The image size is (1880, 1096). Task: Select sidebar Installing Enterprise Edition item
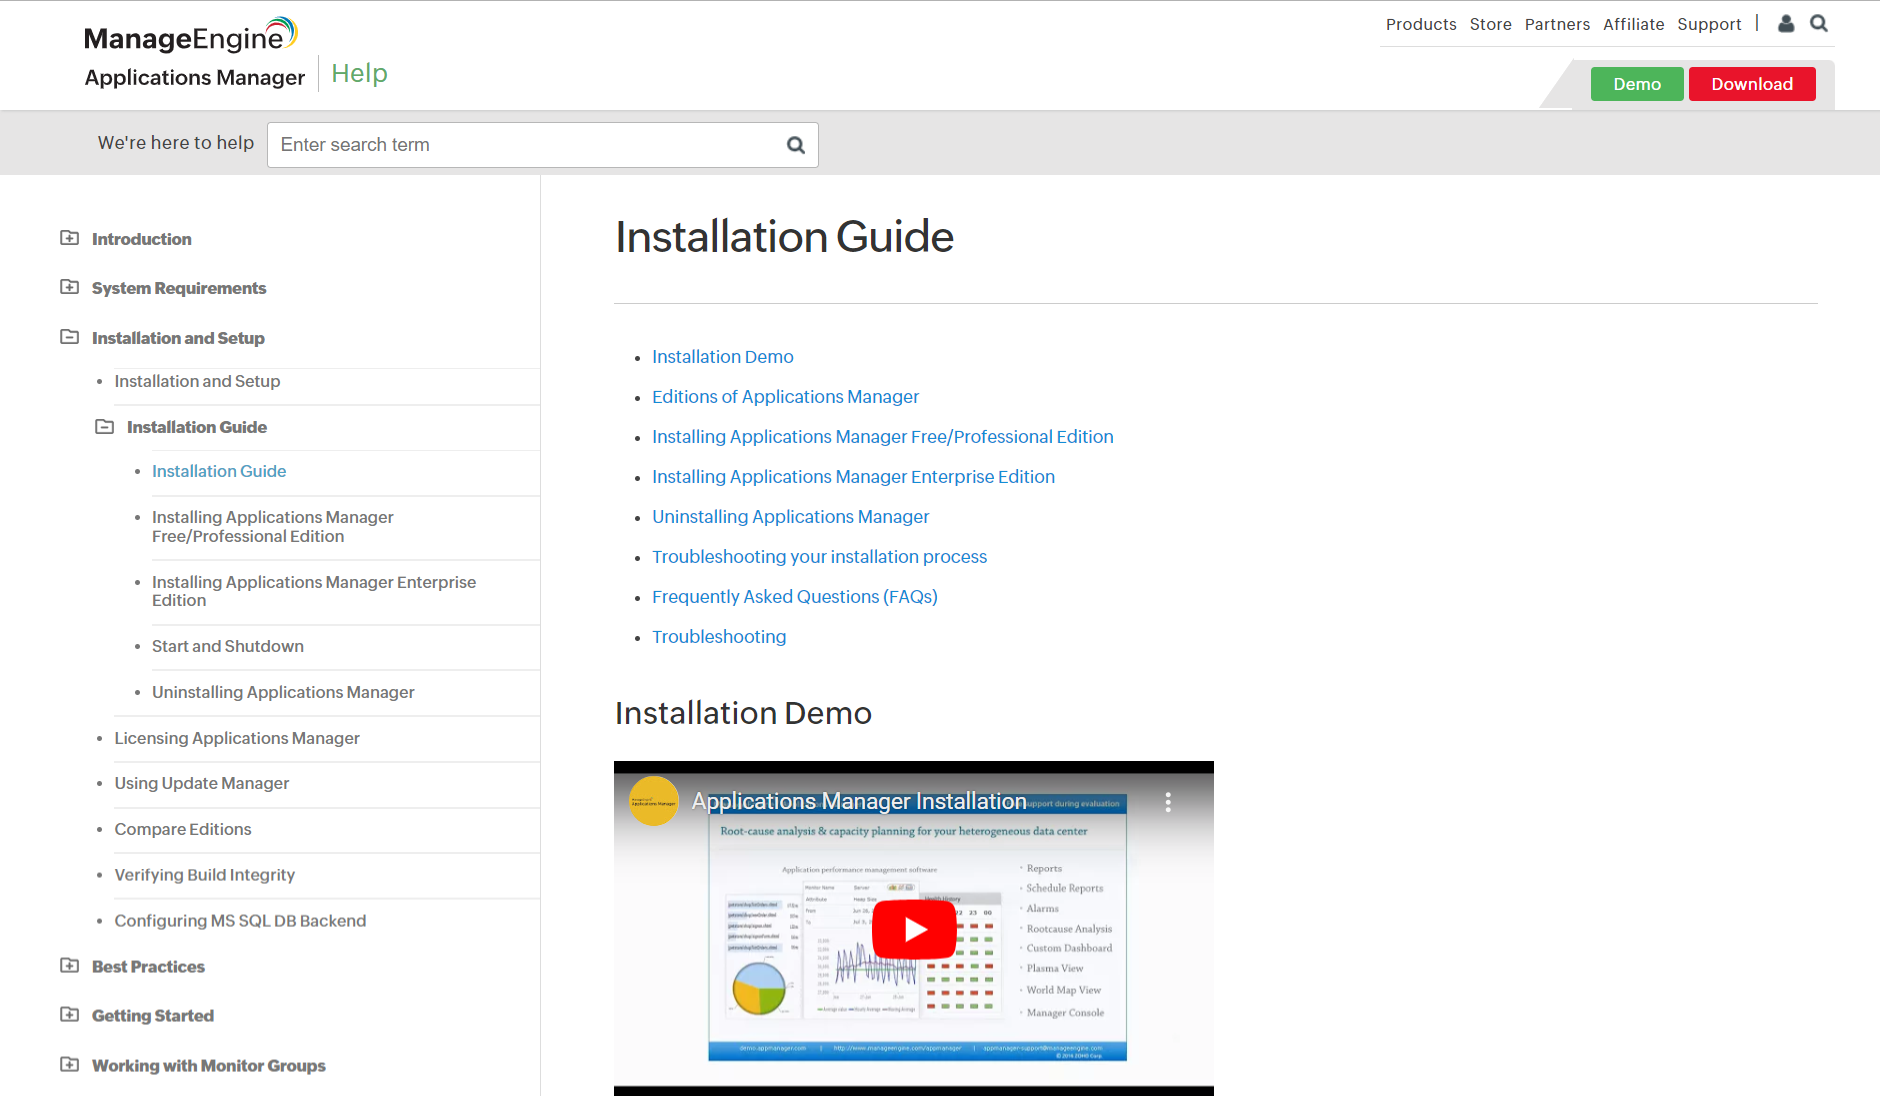coord(314,591)
